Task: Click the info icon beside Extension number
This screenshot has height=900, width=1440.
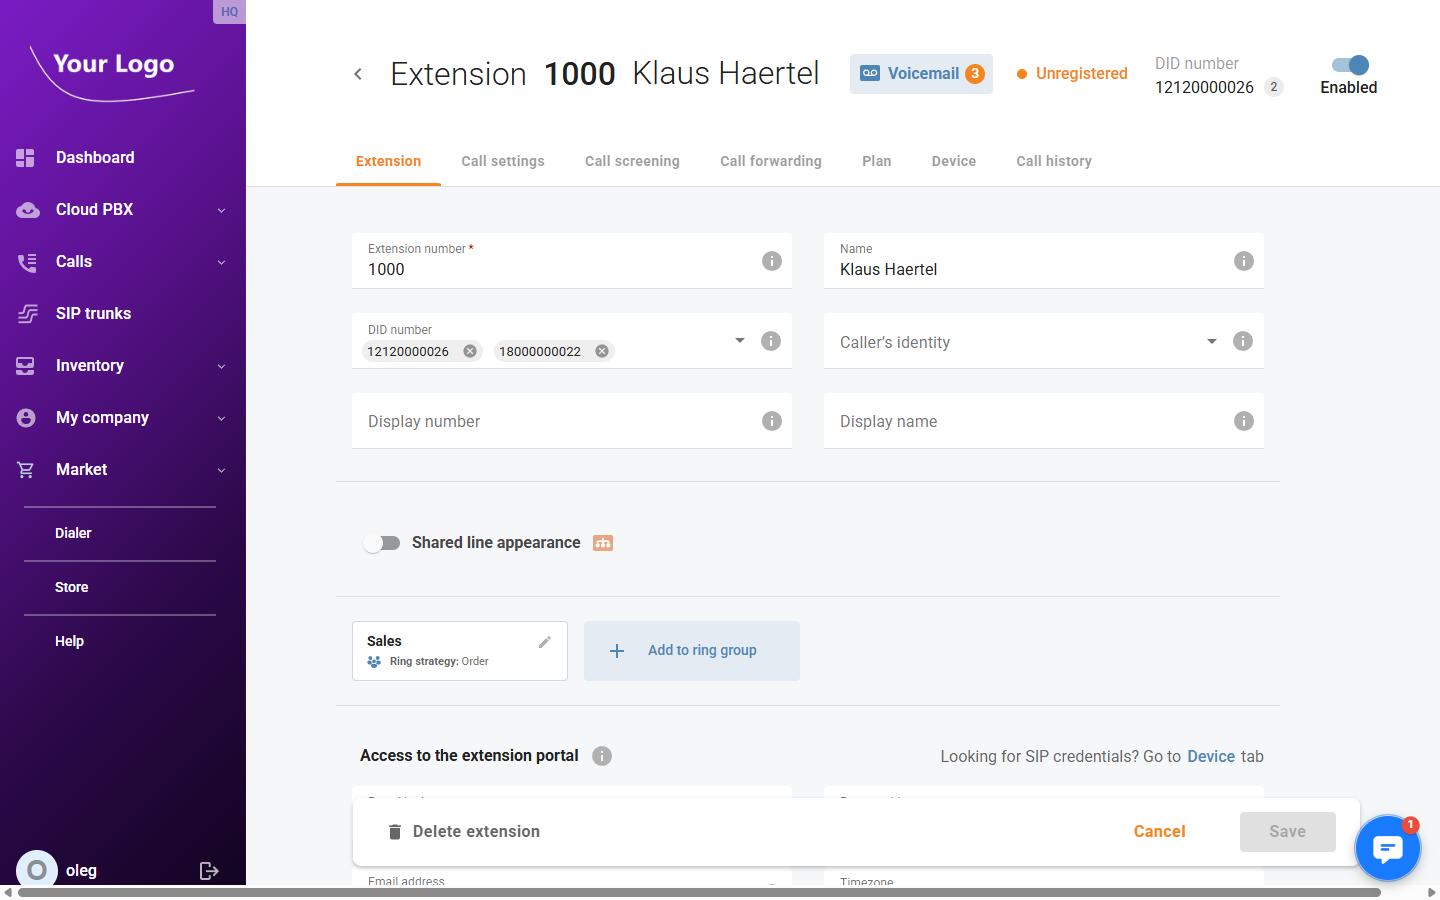Action: (x=771, y=260)
